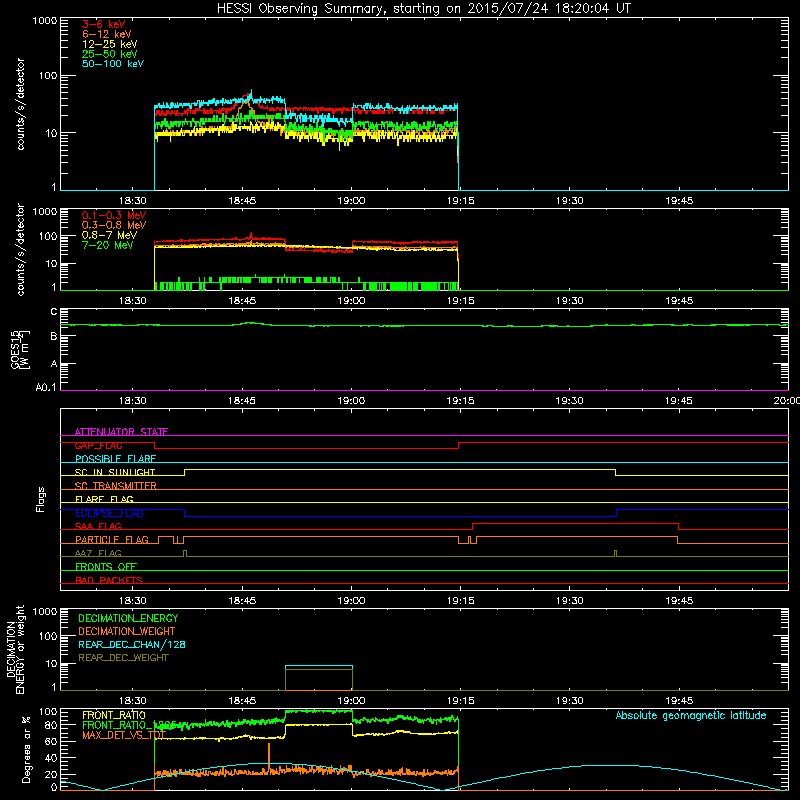800x800 pixels.
Task: Click the 20:00 time tick label
Action: click(x=787, y=401)
